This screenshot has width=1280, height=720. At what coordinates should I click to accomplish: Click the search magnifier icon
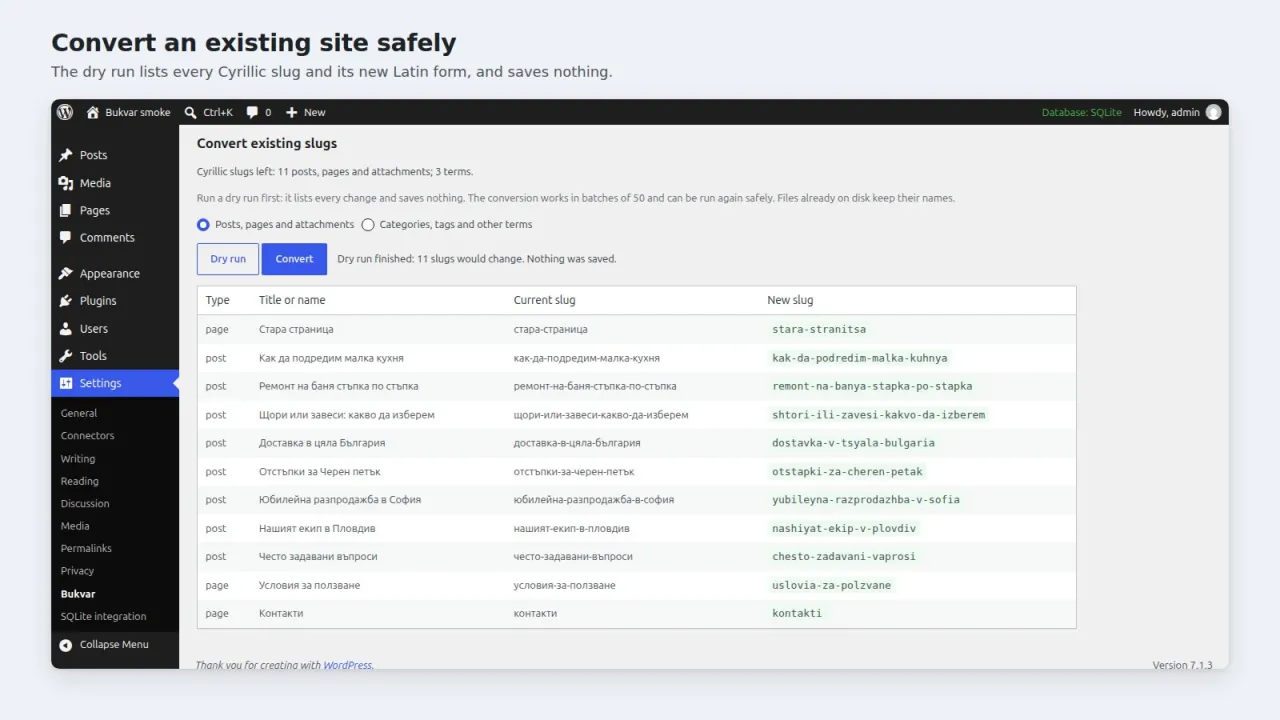191,112
